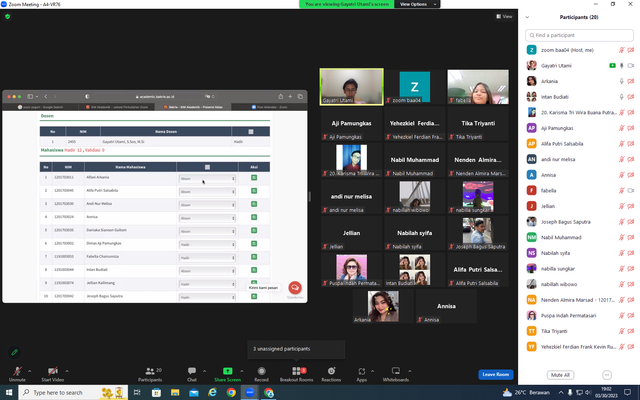
Task: Click fabella's muted mic icon in participants list
Action: click(x=621, y=191)
